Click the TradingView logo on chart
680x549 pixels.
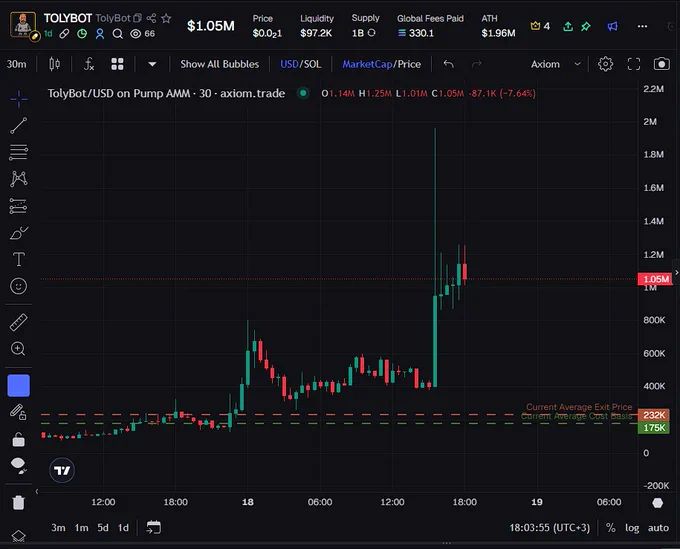click(x=62, y=471)
